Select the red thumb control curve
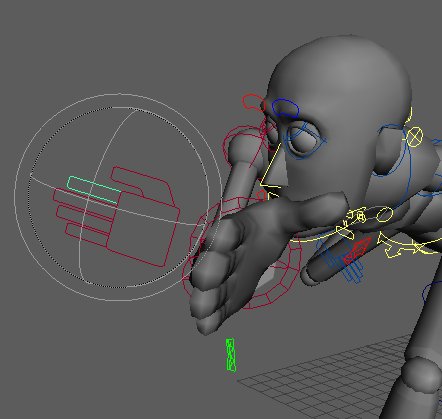This screenshot has width=442, height=419. coord(143,186)
